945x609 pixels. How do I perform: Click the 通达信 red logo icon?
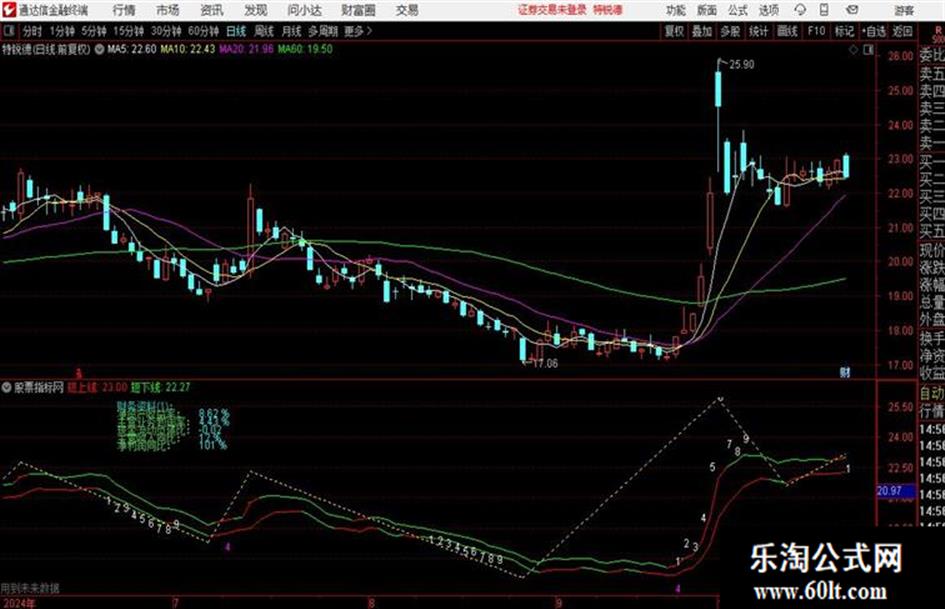(9, 10)
